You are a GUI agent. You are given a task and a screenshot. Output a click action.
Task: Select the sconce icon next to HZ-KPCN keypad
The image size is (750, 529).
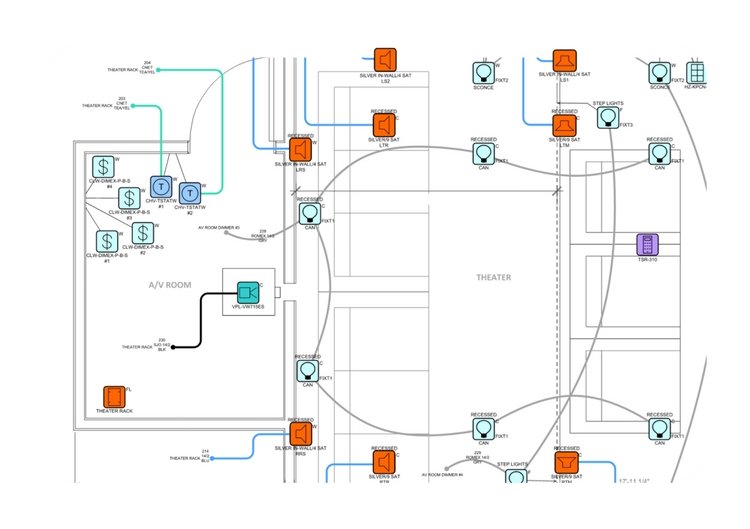click(x=660, y=73)
